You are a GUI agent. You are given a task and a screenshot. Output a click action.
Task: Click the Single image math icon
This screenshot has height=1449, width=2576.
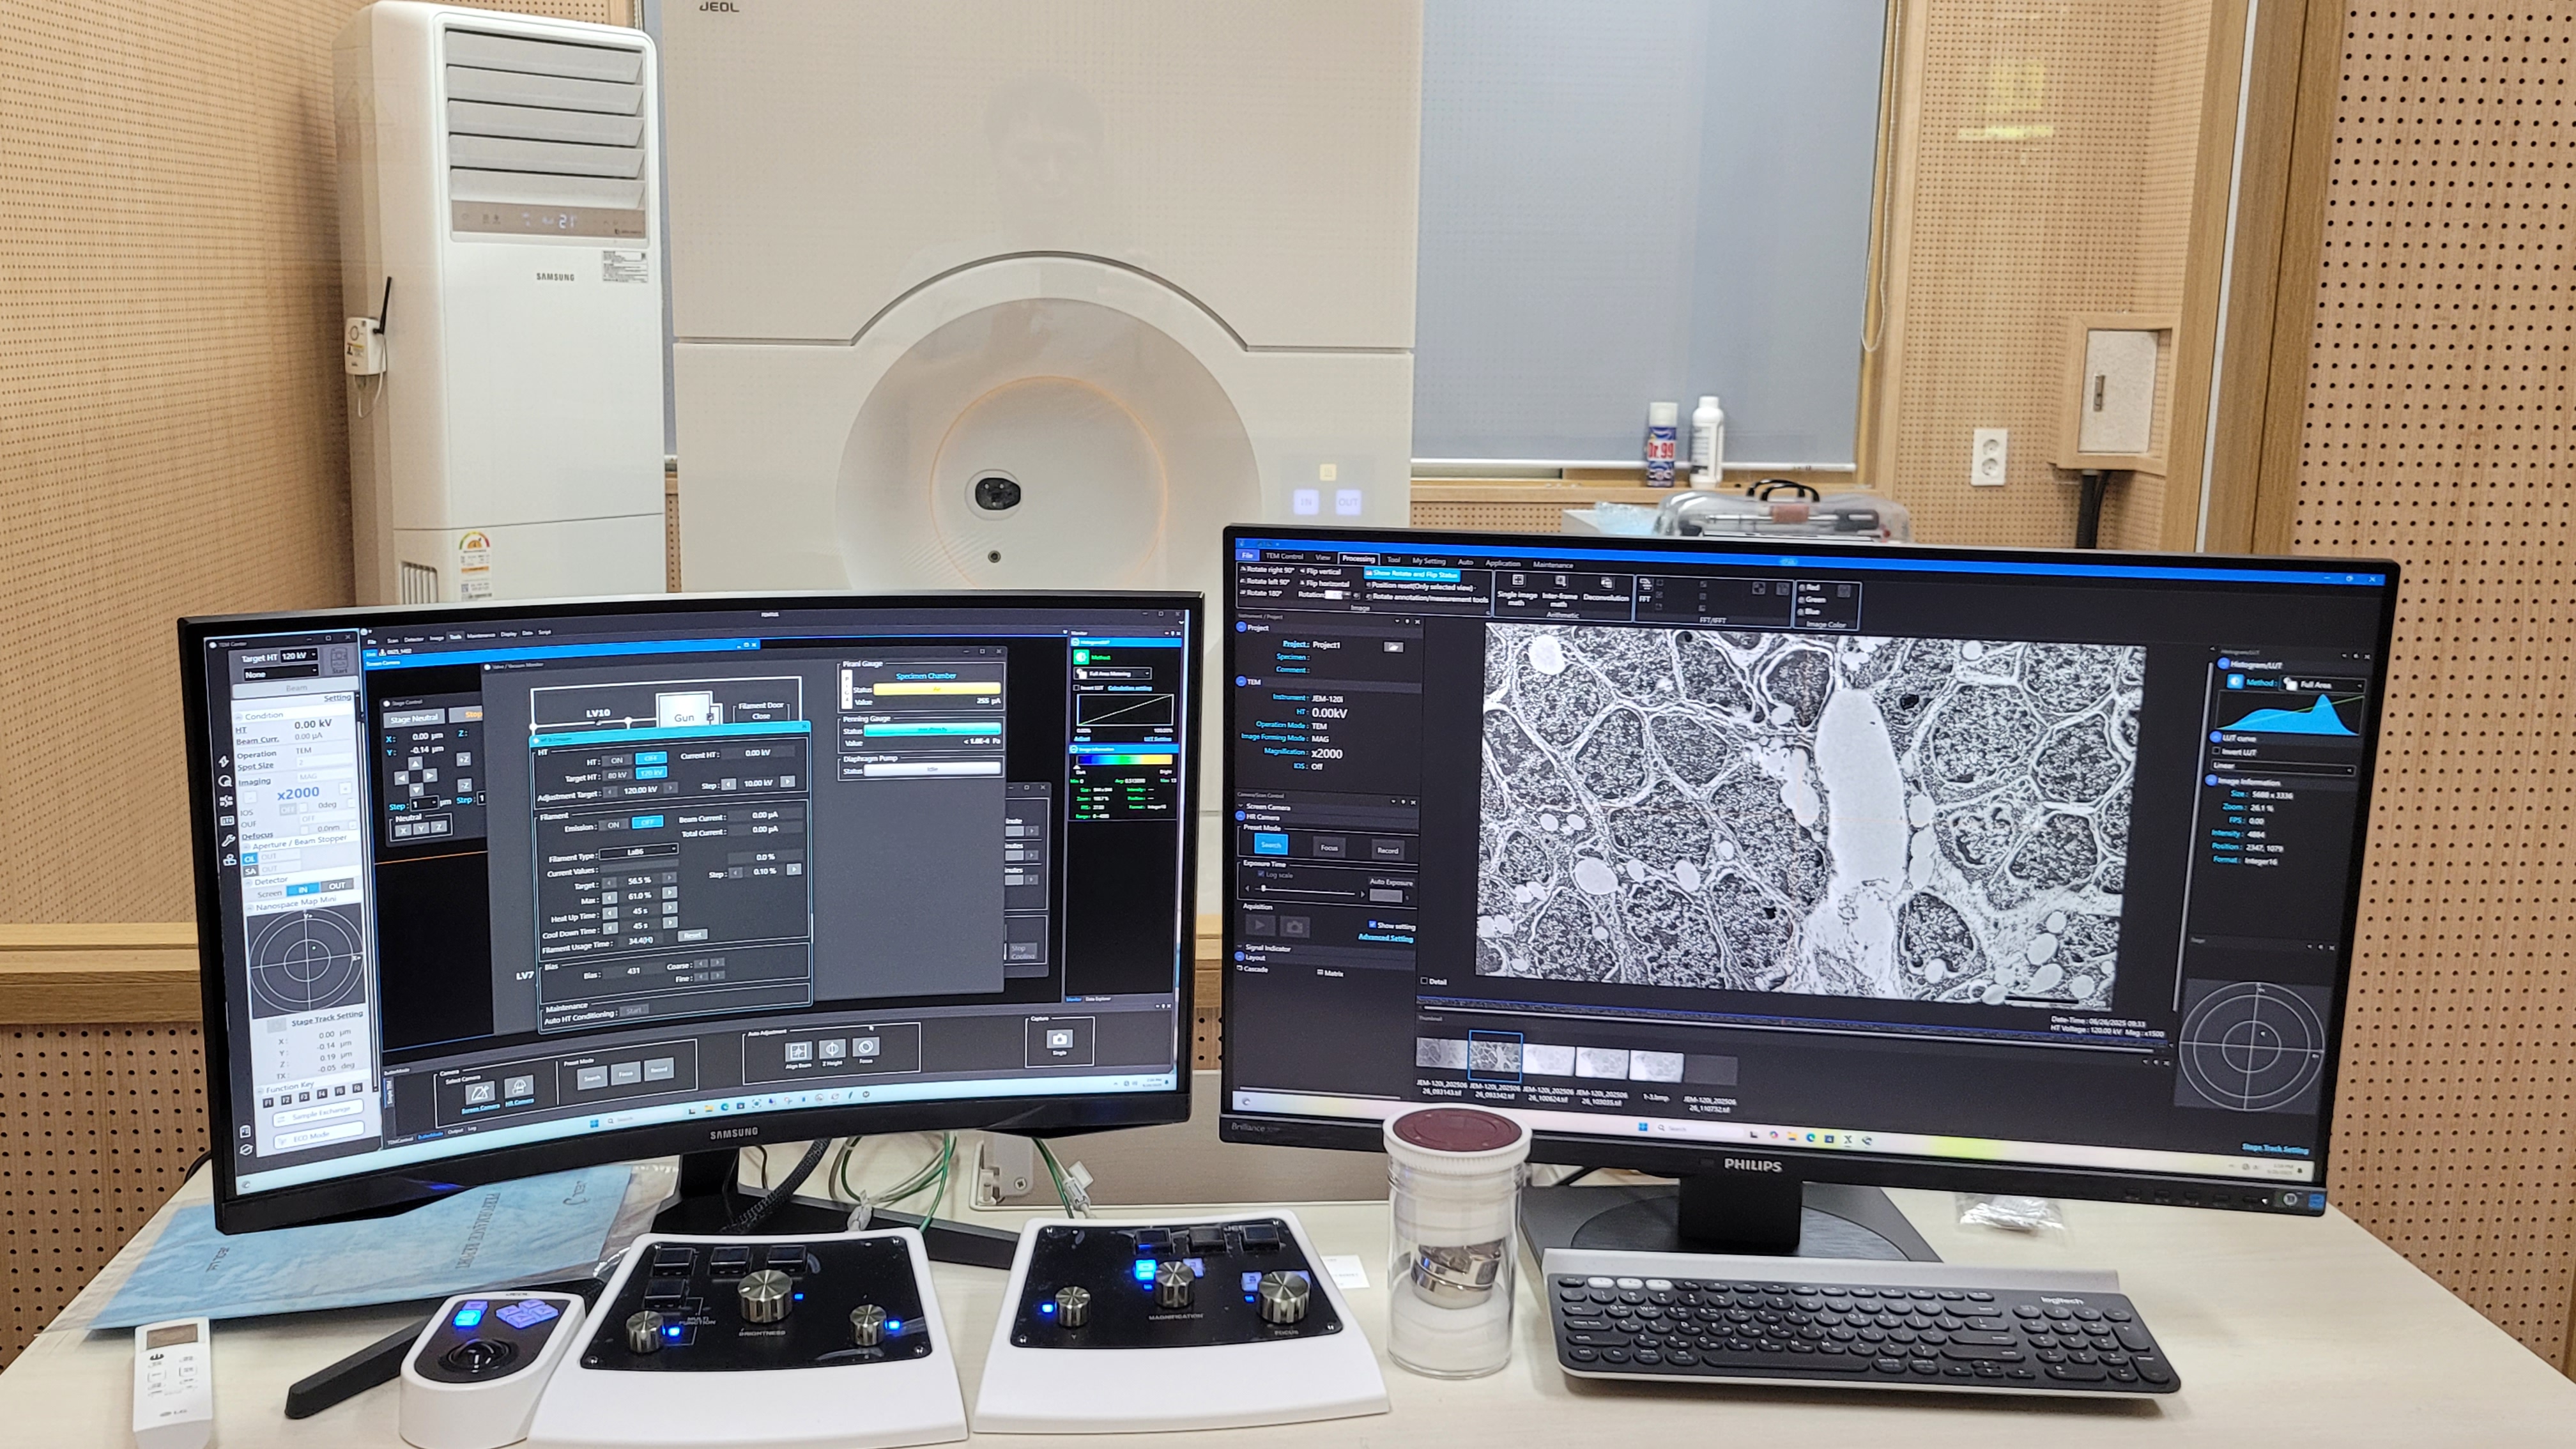pyautogui.click(x=1517, y=581)
